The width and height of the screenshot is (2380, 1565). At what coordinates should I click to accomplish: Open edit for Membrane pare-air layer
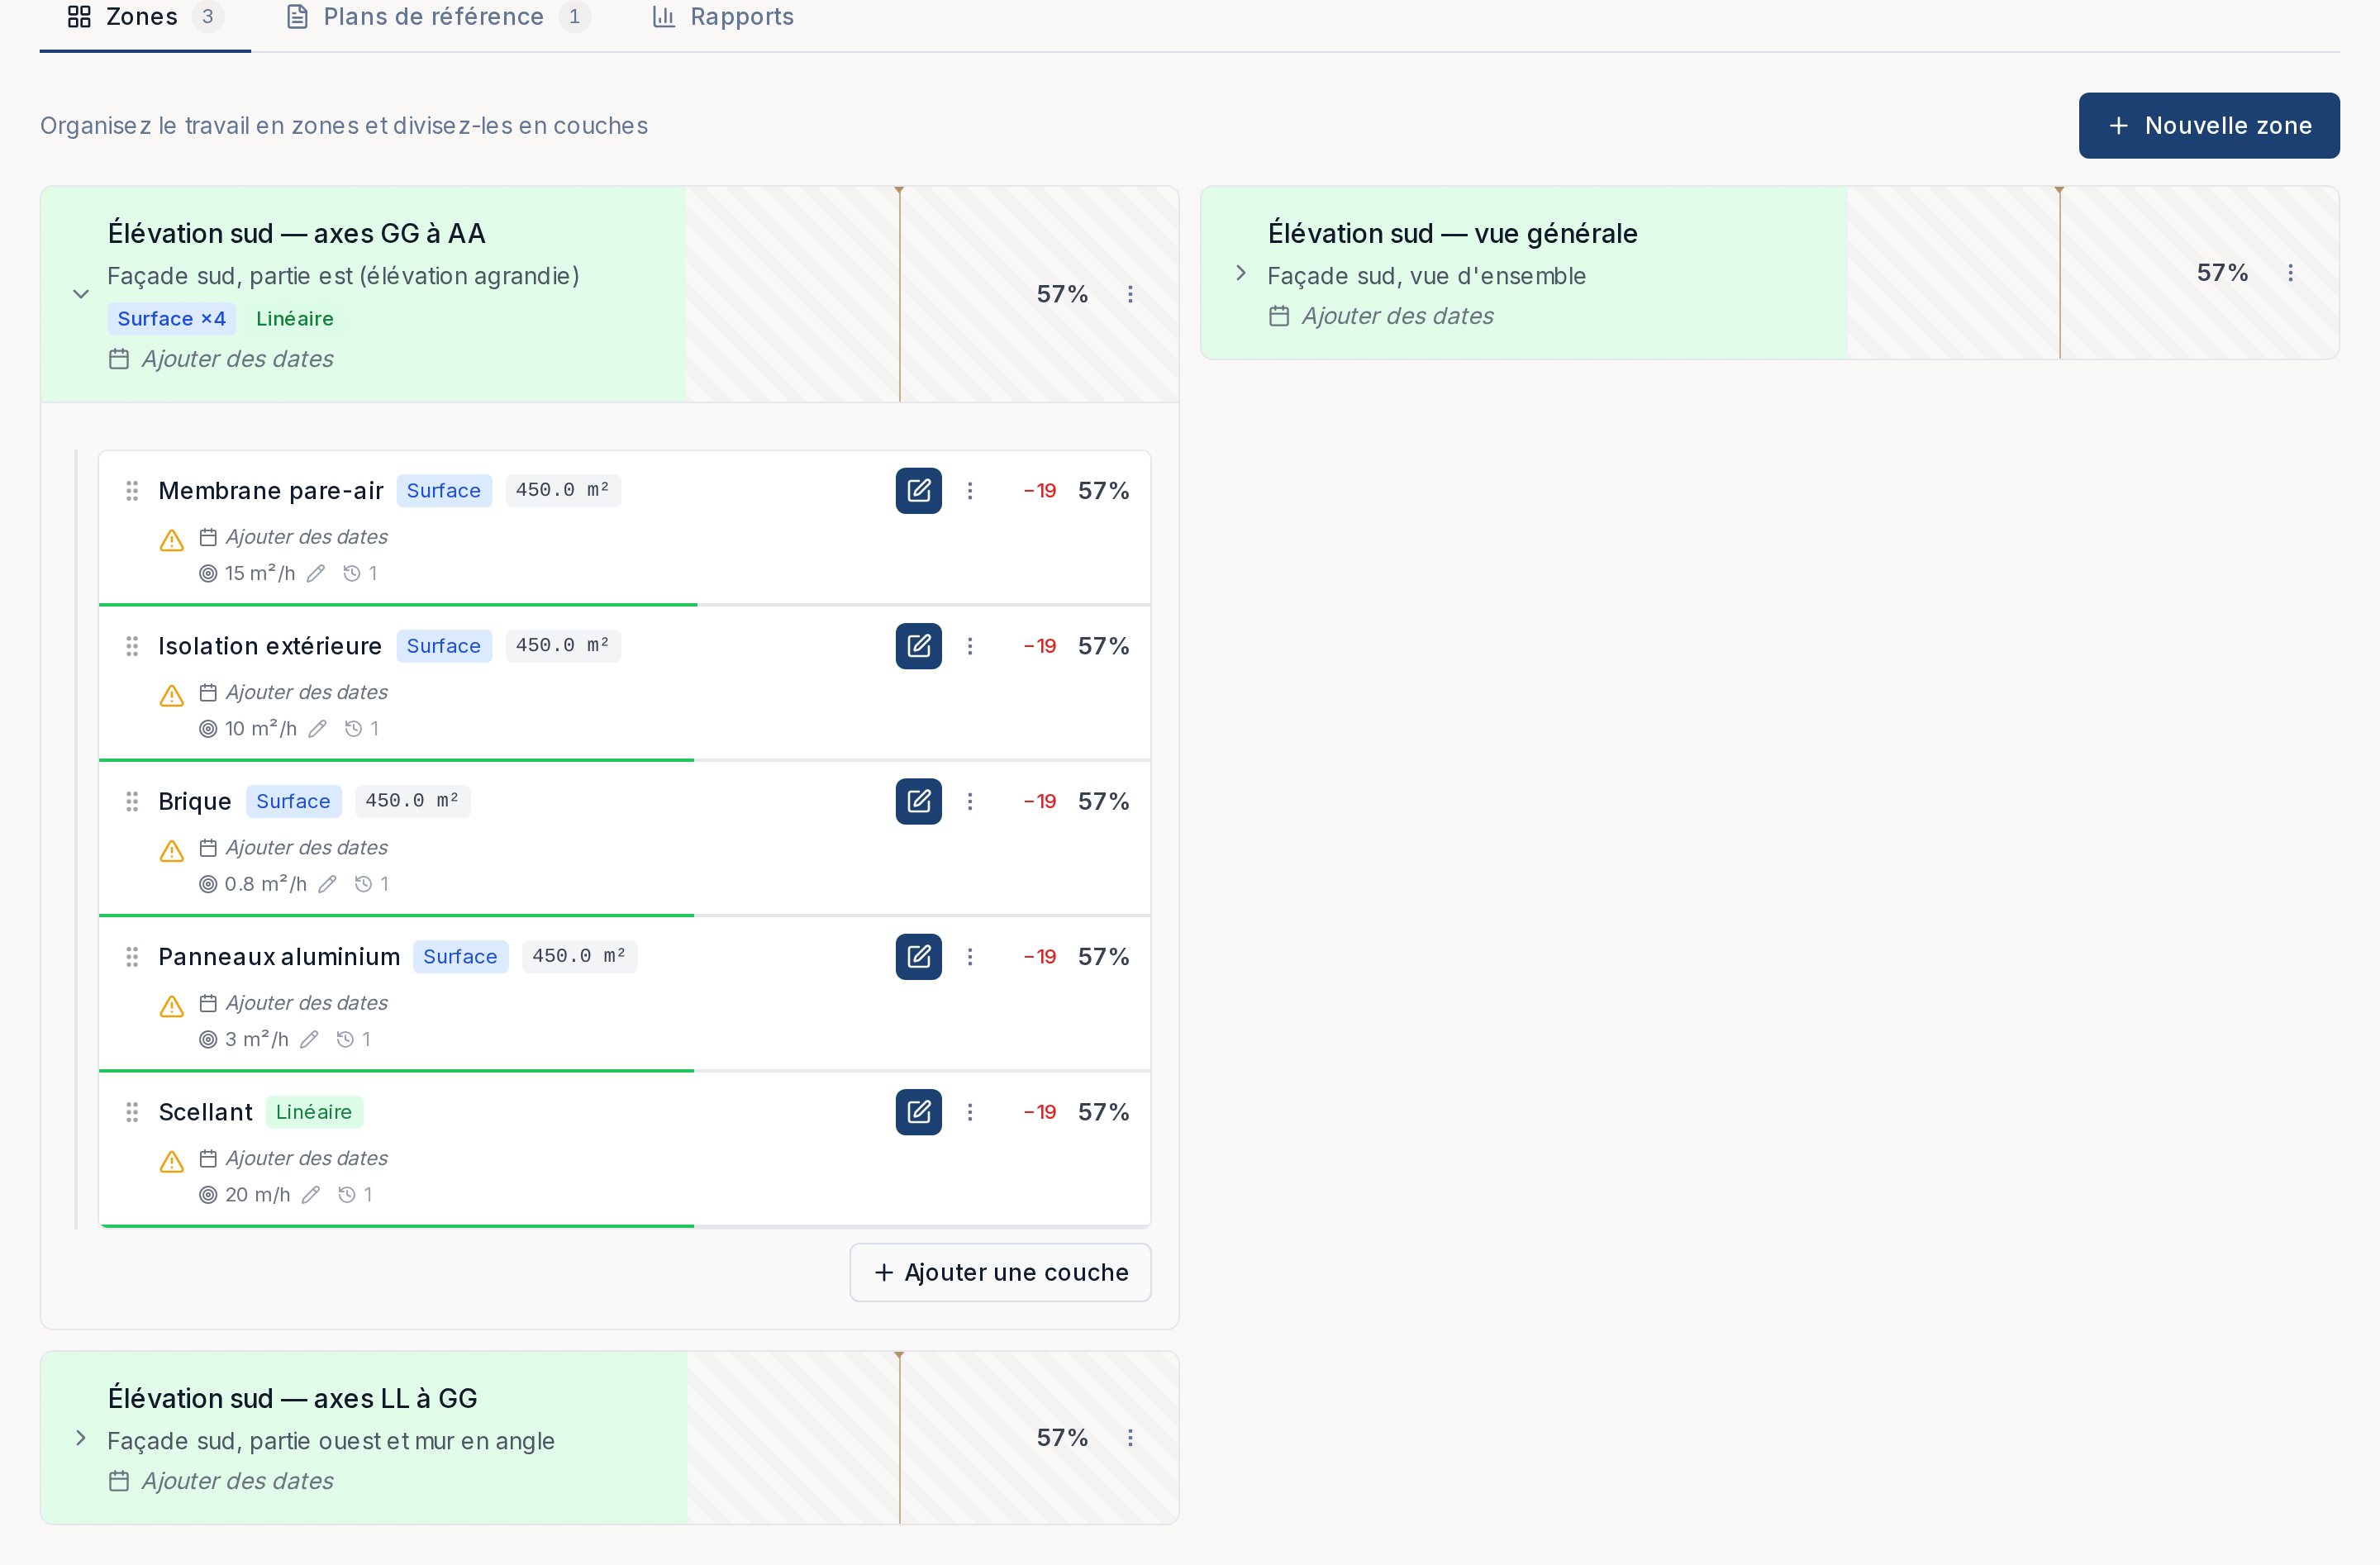[918, 490]
